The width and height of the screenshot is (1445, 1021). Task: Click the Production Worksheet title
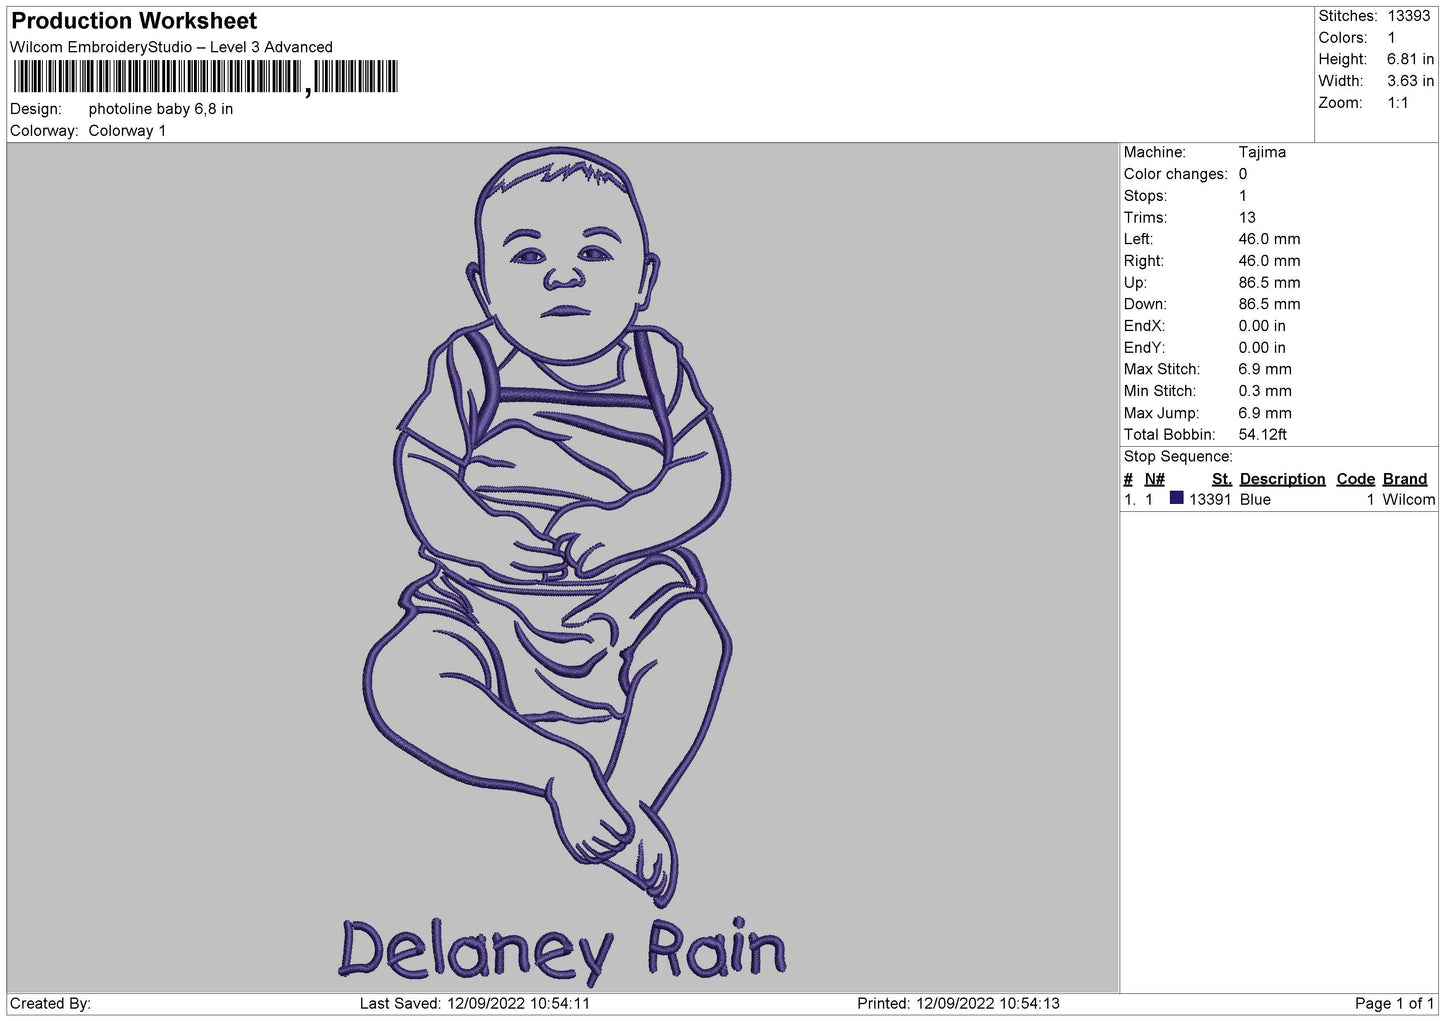[134, 21]
